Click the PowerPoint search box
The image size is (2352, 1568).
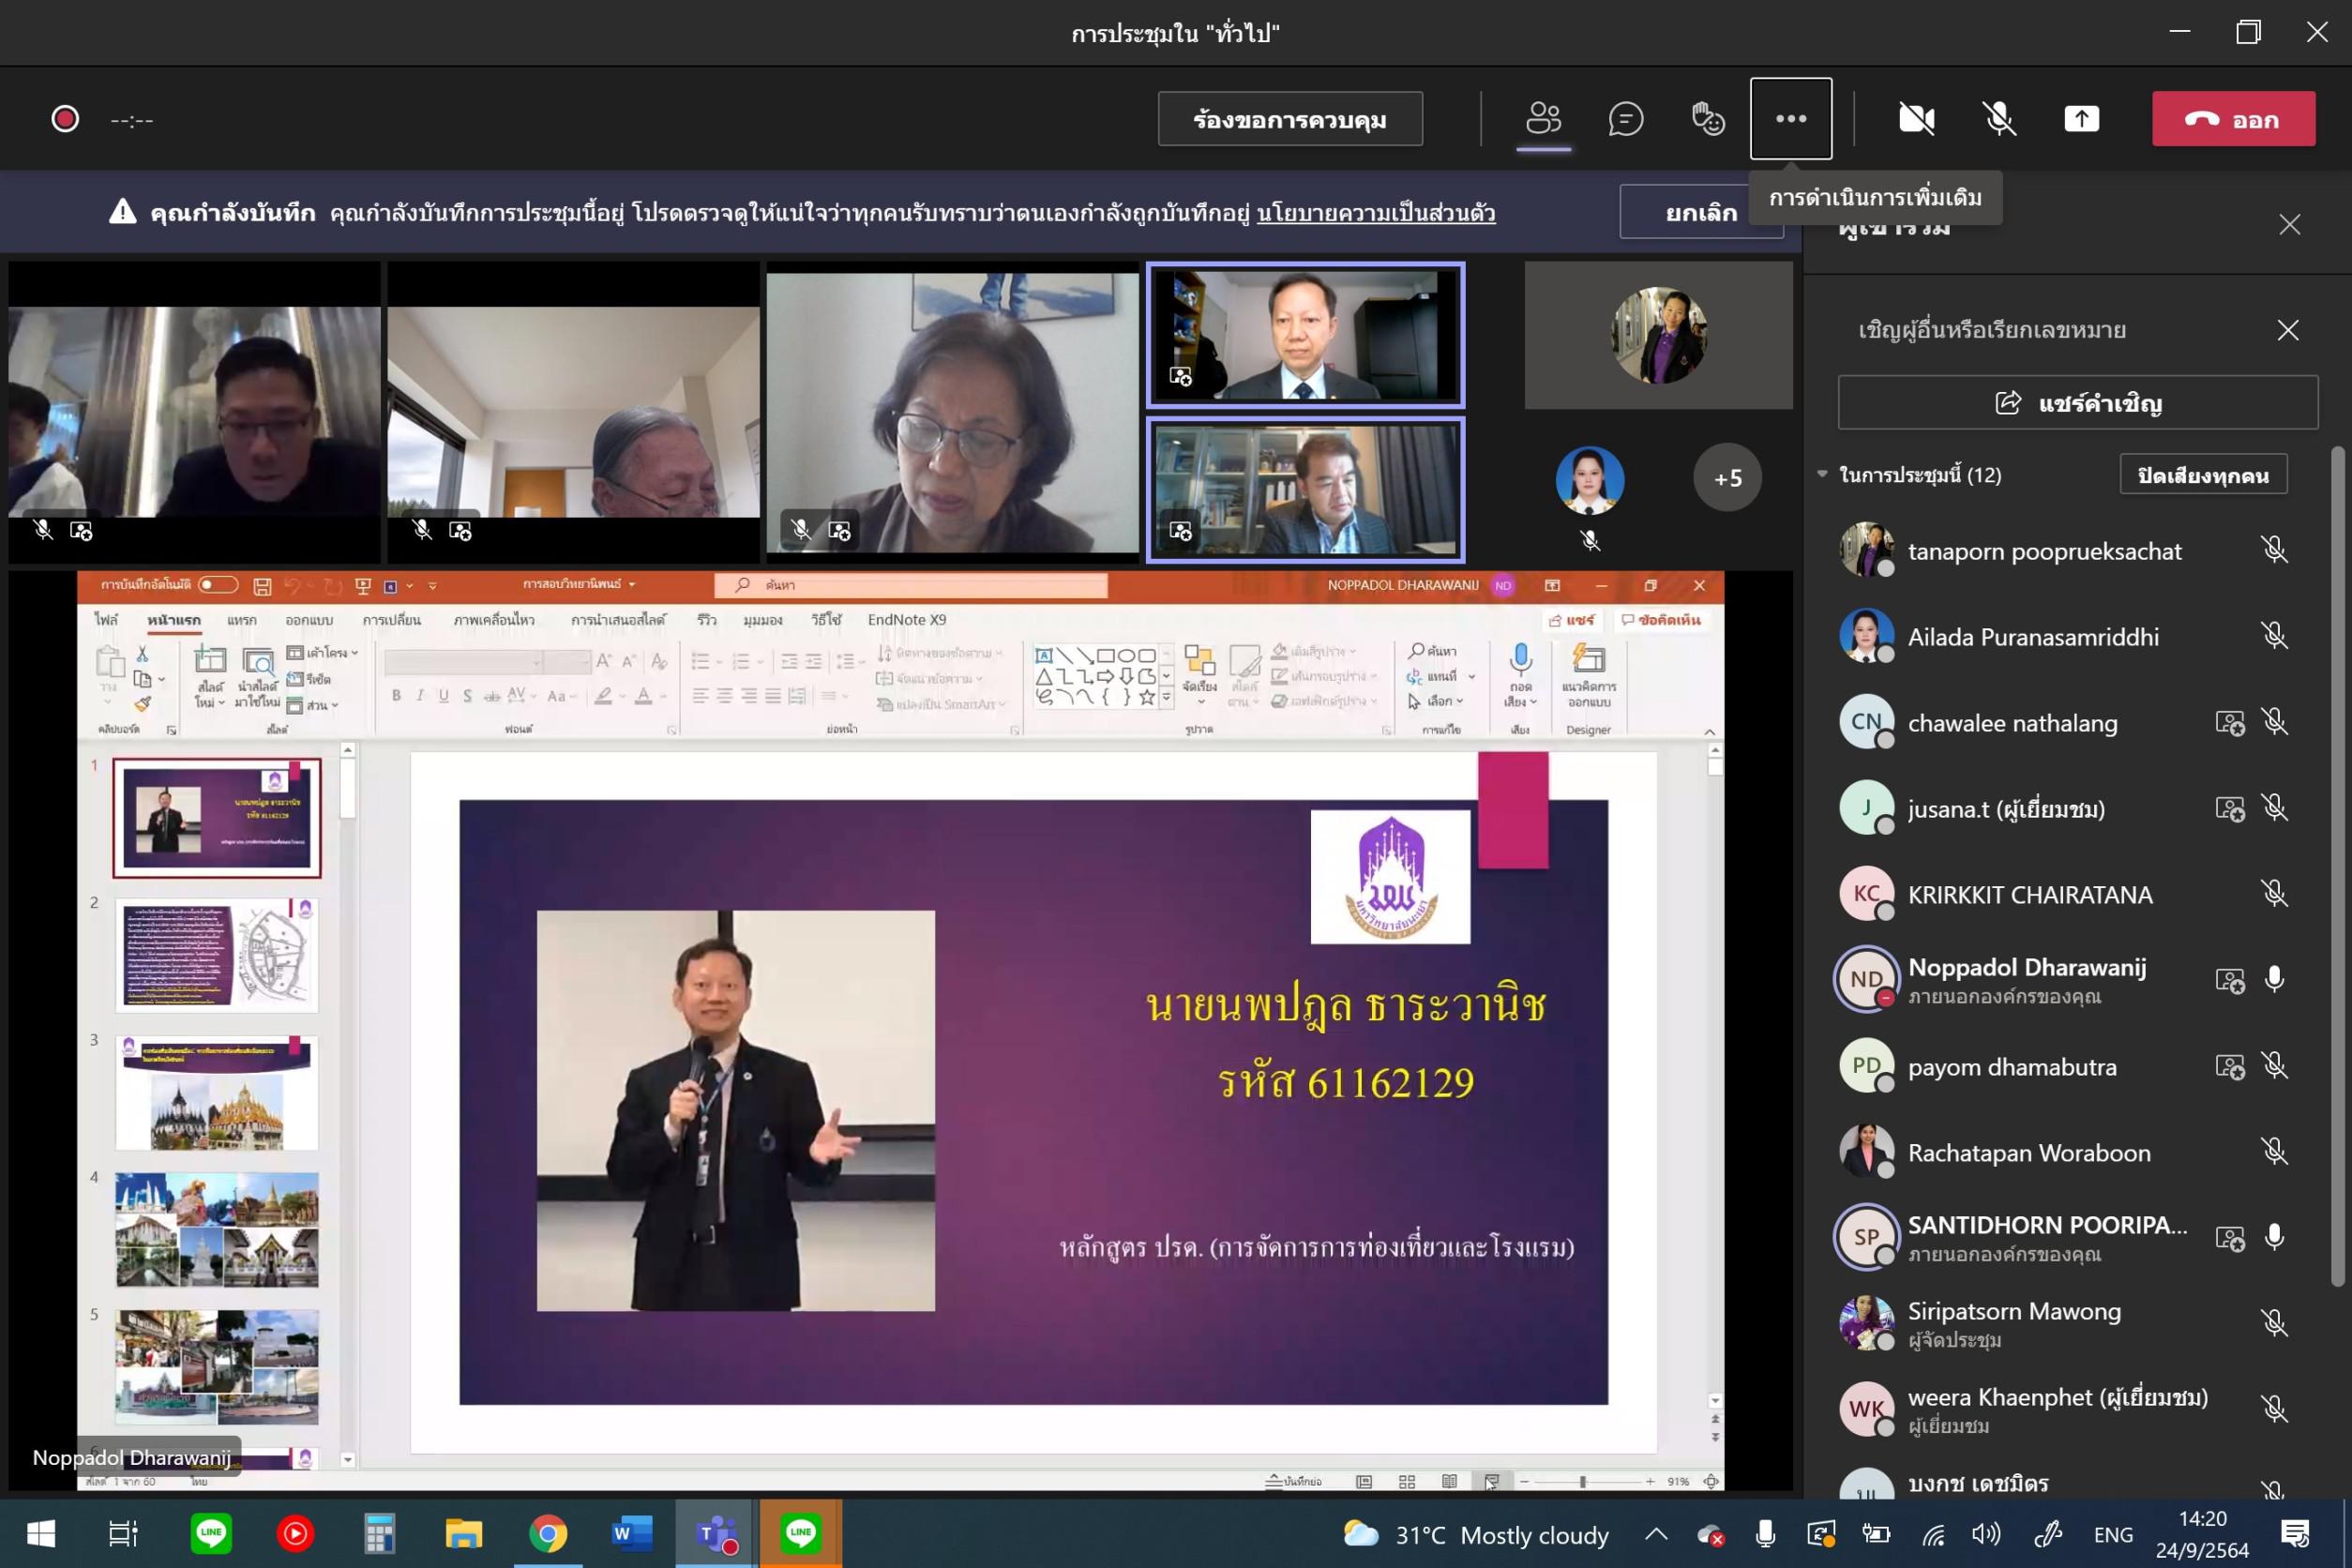point(911,585)
